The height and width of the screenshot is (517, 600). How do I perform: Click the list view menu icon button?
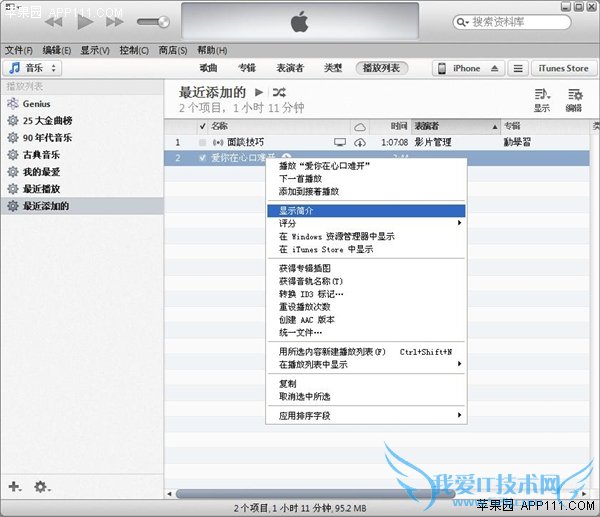(x=518, y=68)
